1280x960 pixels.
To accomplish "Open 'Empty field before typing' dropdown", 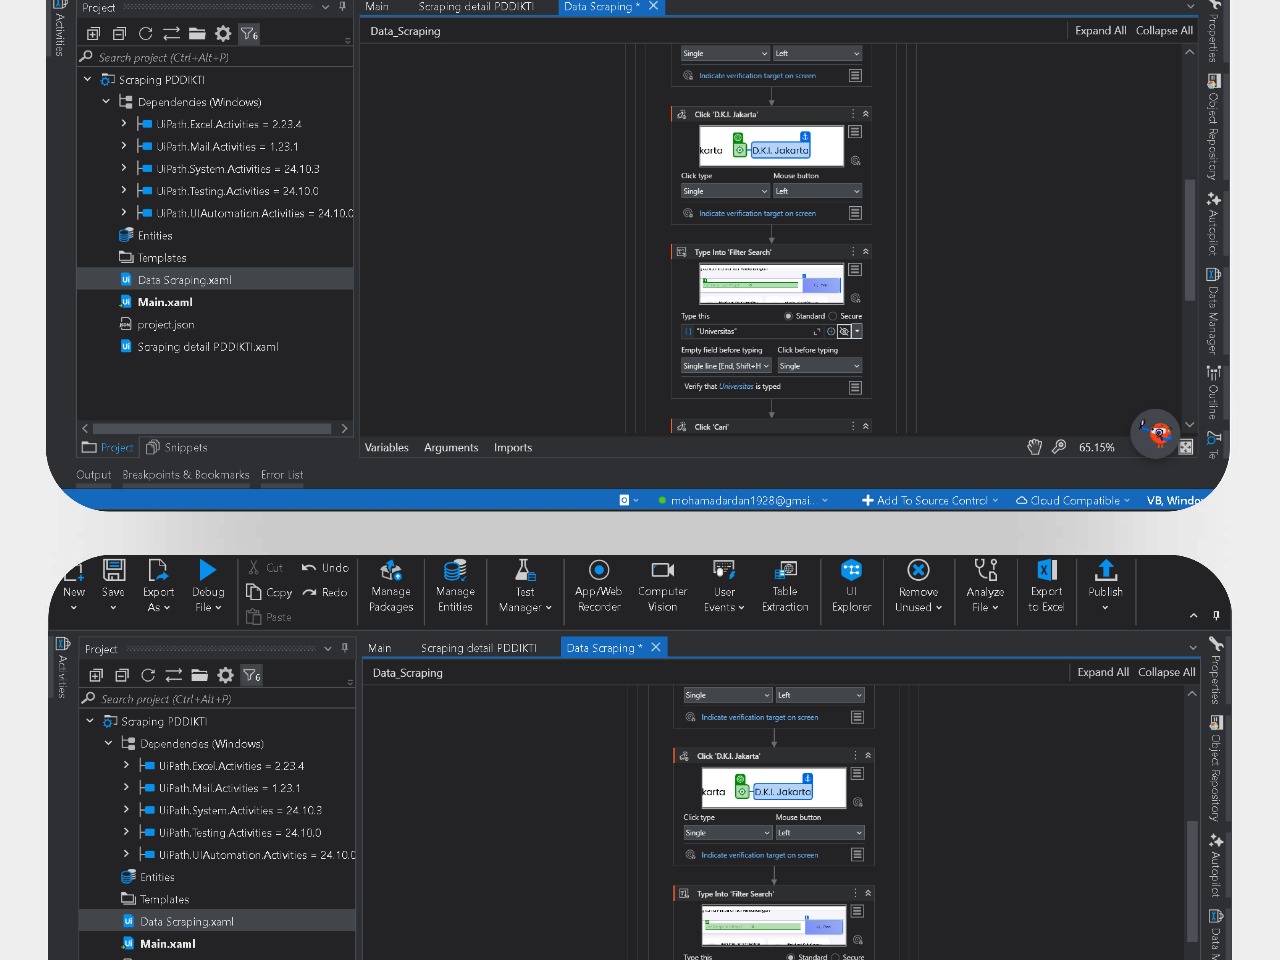I will point(726,366).
